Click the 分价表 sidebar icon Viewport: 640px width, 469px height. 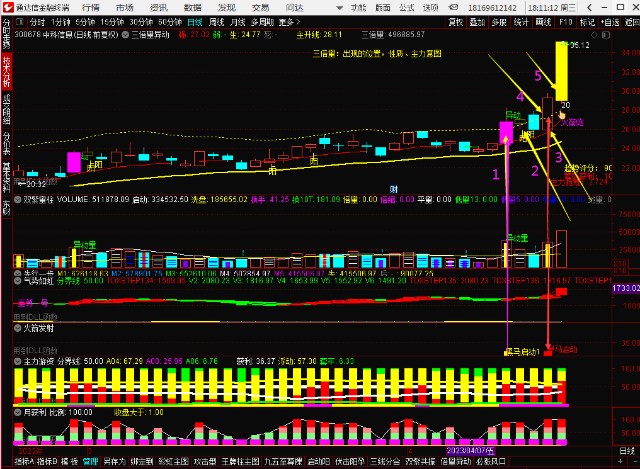click(7, 140)
